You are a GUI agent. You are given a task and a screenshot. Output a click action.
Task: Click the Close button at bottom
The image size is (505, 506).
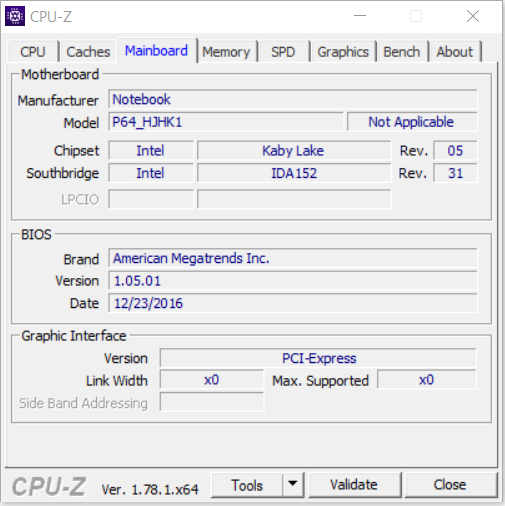tap(450, 485)
